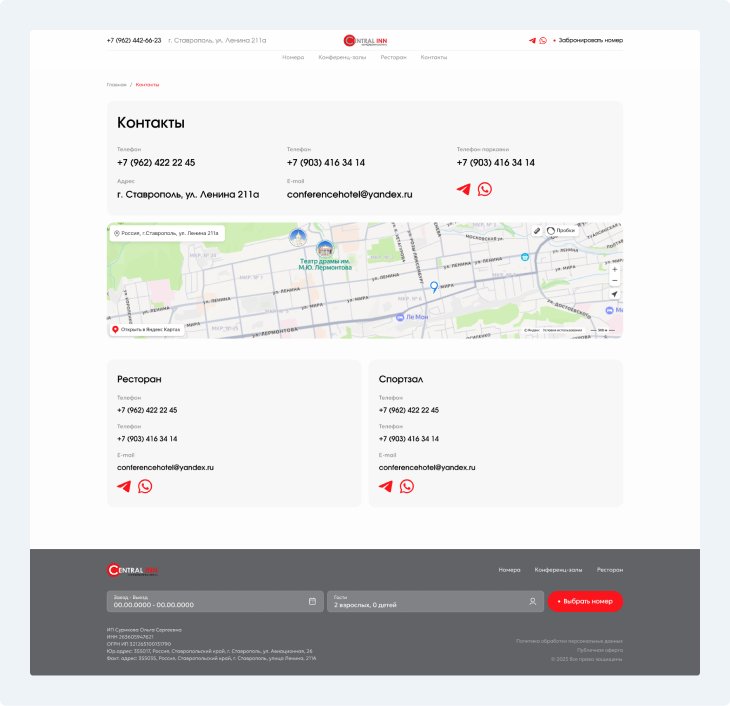Screen dimensions: 730x706
Task: Click the red Выбрать номер button
Action: click(585, 601)
